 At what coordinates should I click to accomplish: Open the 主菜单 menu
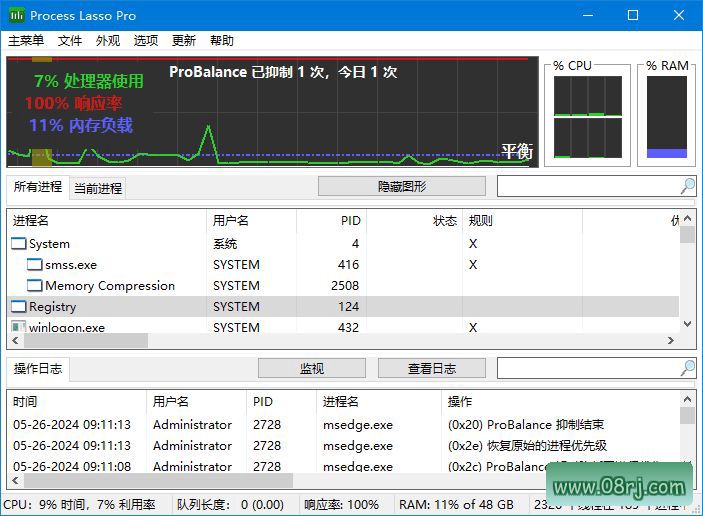tap(26, 41)
